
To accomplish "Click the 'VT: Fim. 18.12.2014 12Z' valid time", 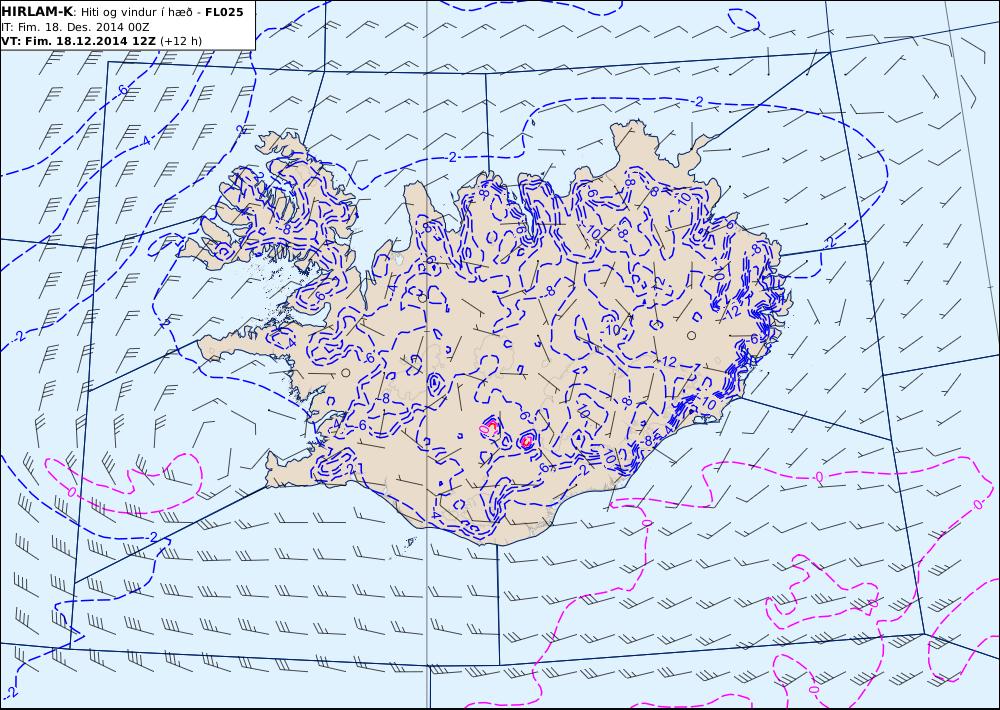I will click(x=78, y=41).
